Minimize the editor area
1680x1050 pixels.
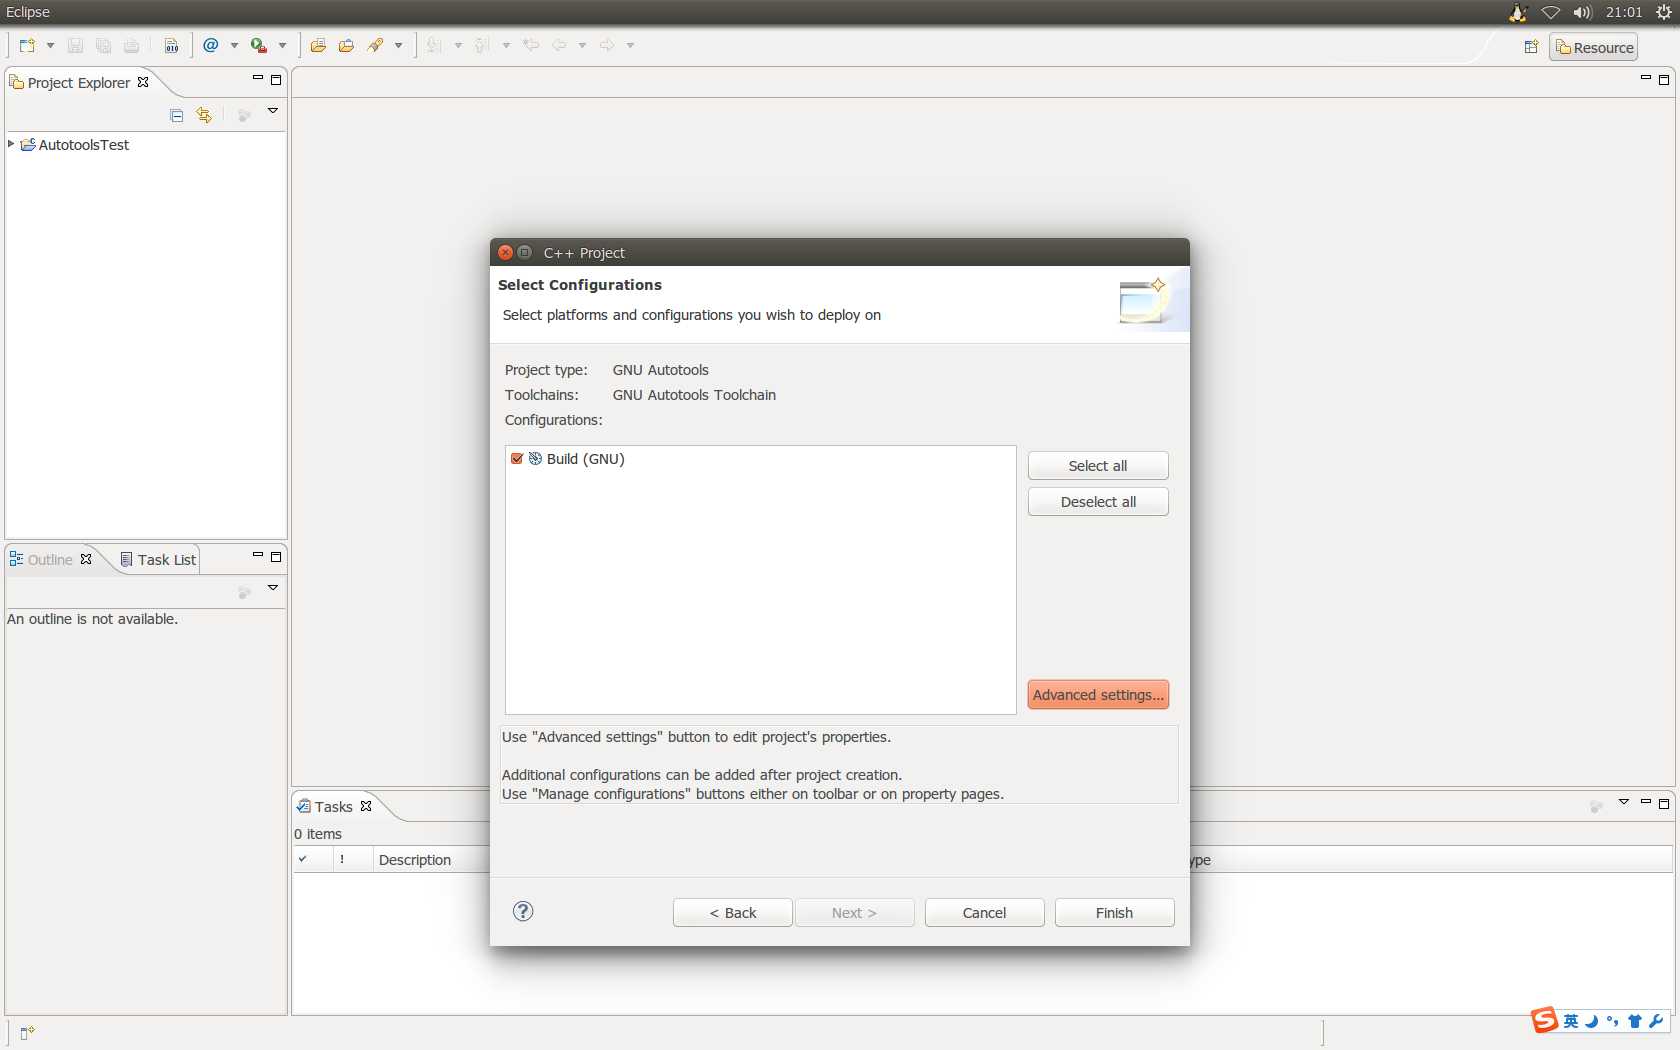pyautogui.click(x=1645, y=79)
